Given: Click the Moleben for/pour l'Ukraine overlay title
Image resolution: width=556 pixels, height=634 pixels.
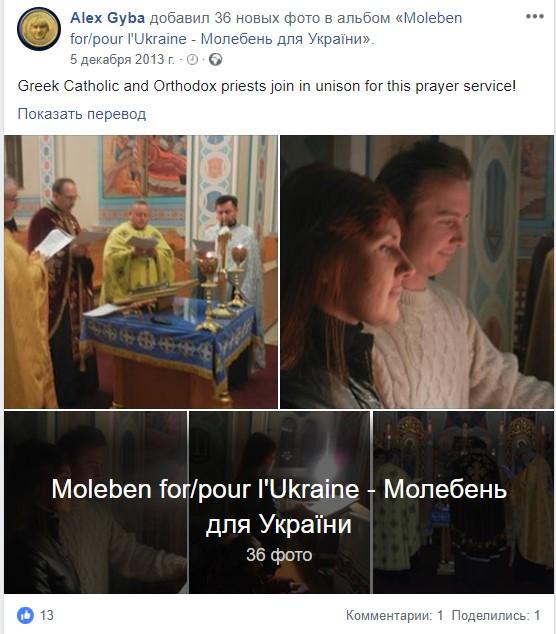Looking at the screenshot, I should (279, 506).
